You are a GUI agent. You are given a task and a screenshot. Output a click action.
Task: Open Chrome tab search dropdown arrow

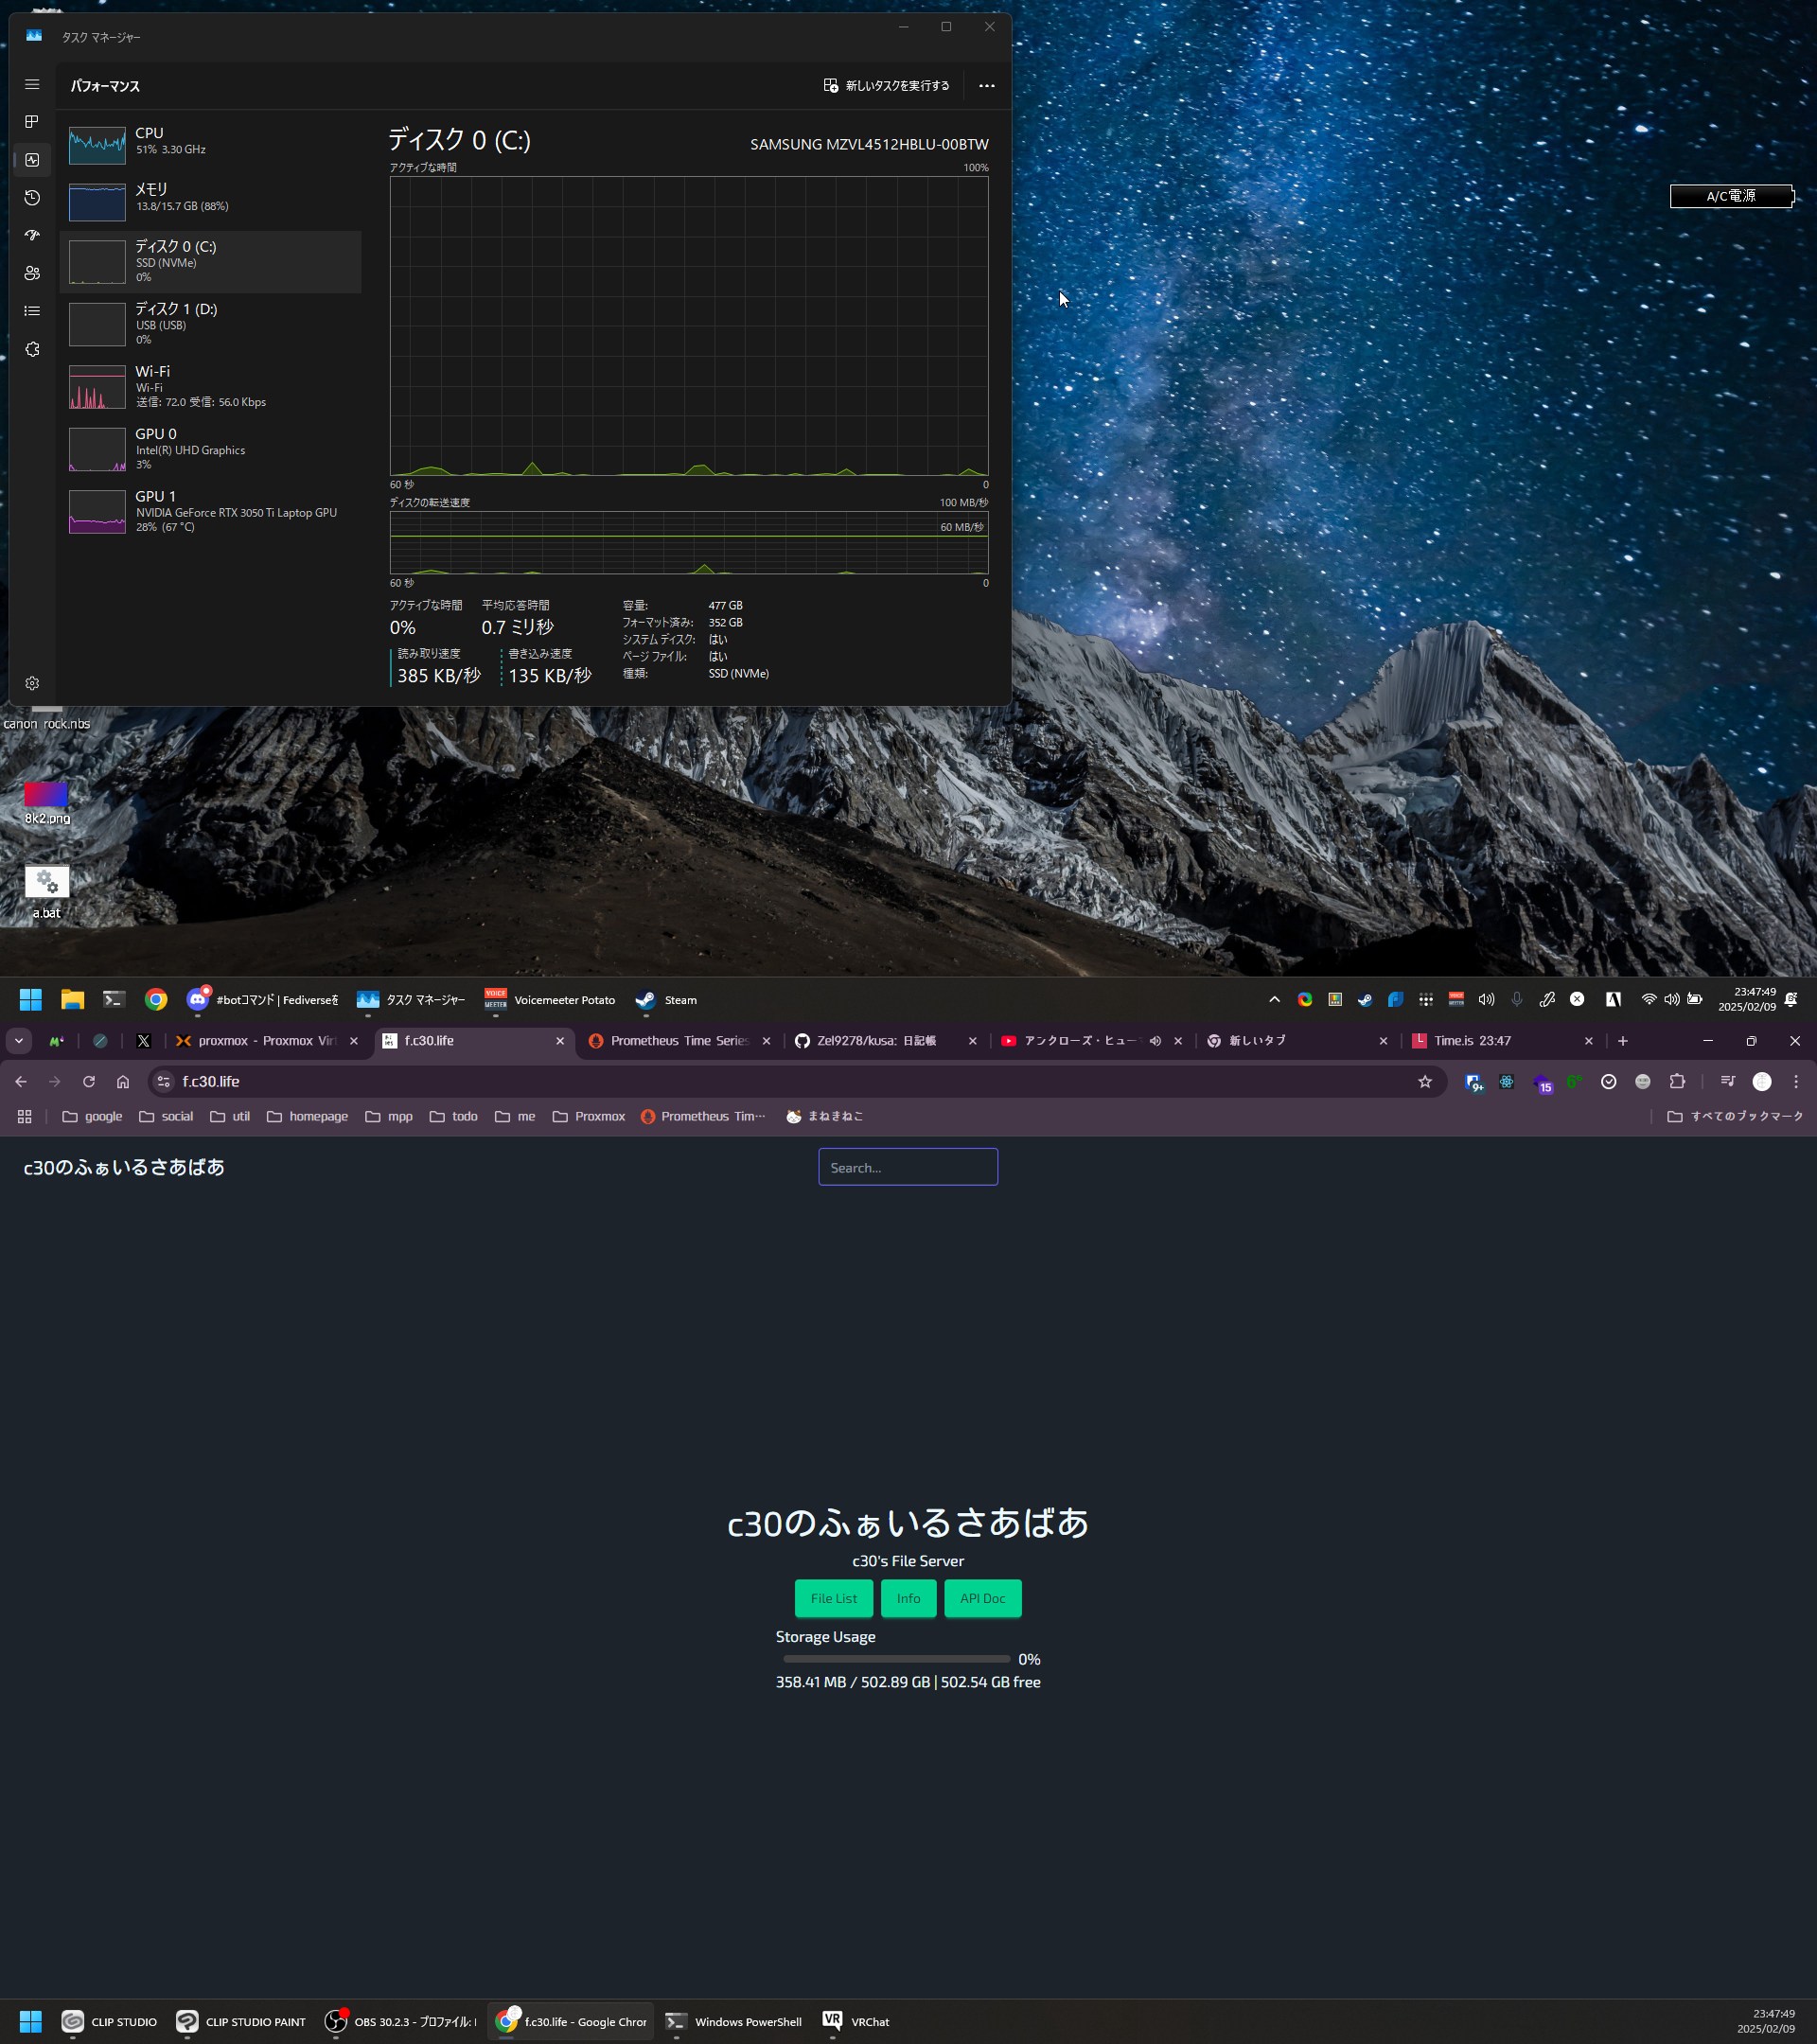pyautogui.click(x=18, y=1040)
